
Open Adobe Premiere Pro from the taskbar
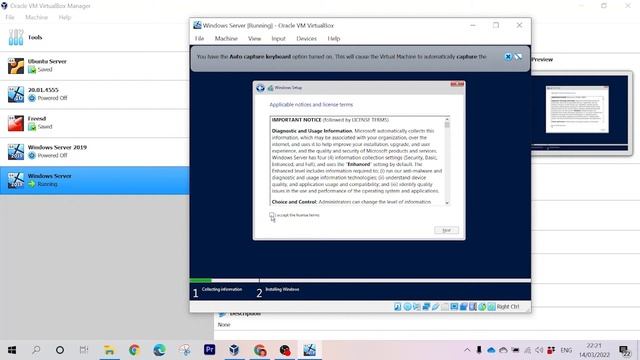pos(209,350)
